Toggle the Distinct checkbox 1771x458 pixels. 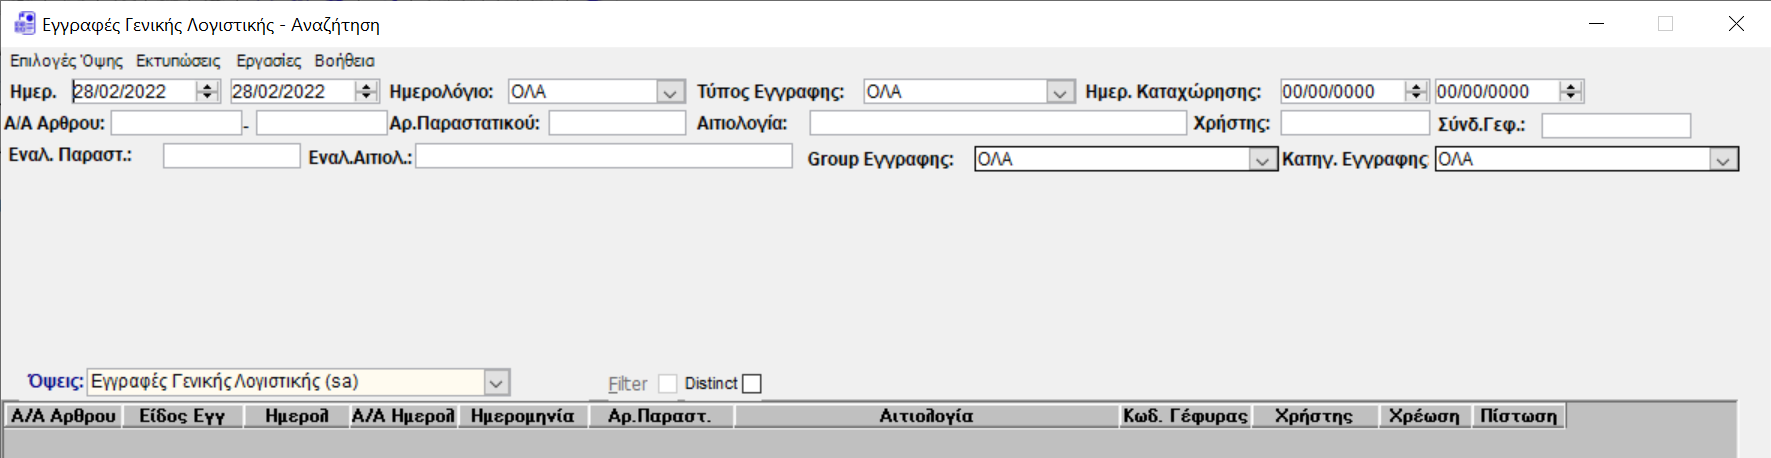(x=752, y=384)
